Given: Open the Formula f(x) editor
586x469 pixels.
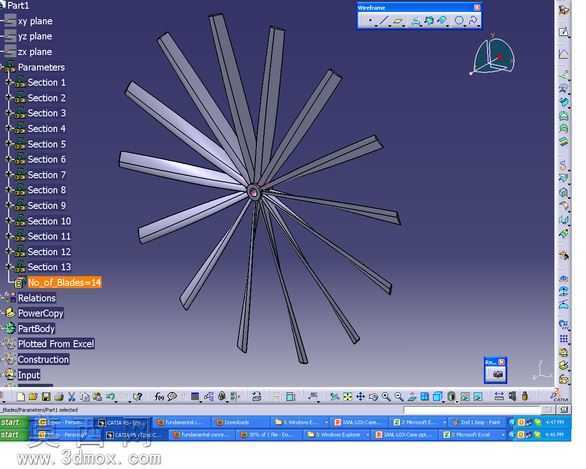Looking at the screenshot, I should point(159,396).
